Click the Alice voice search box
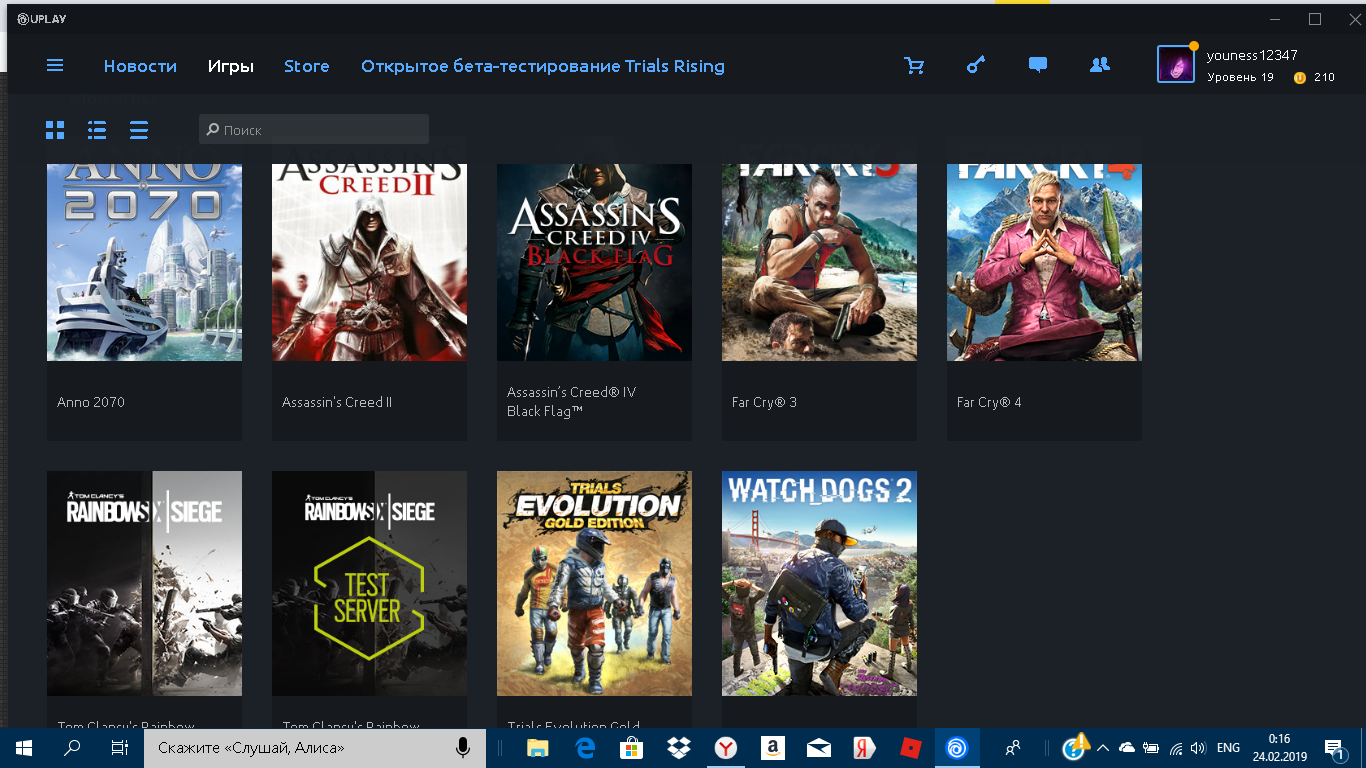1366x768 pixels. coord(315,748)
